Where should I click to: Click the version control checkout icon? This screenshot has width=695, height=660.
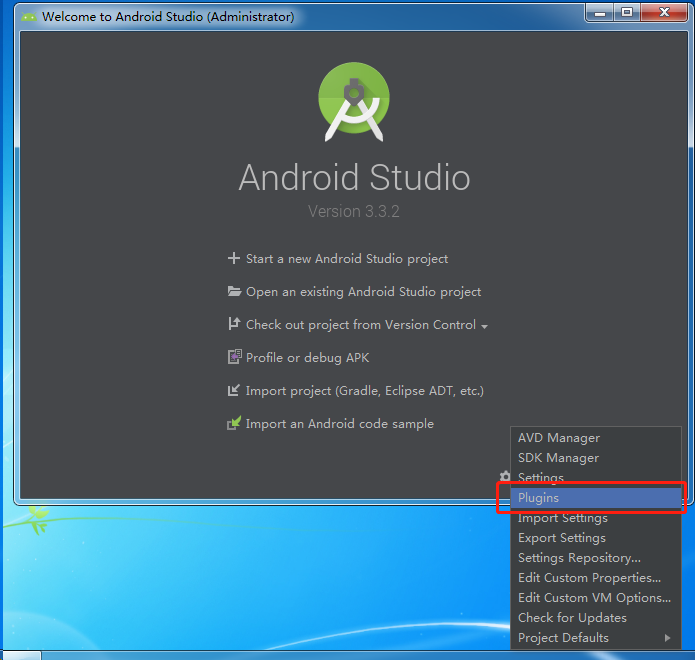(234, 324)
